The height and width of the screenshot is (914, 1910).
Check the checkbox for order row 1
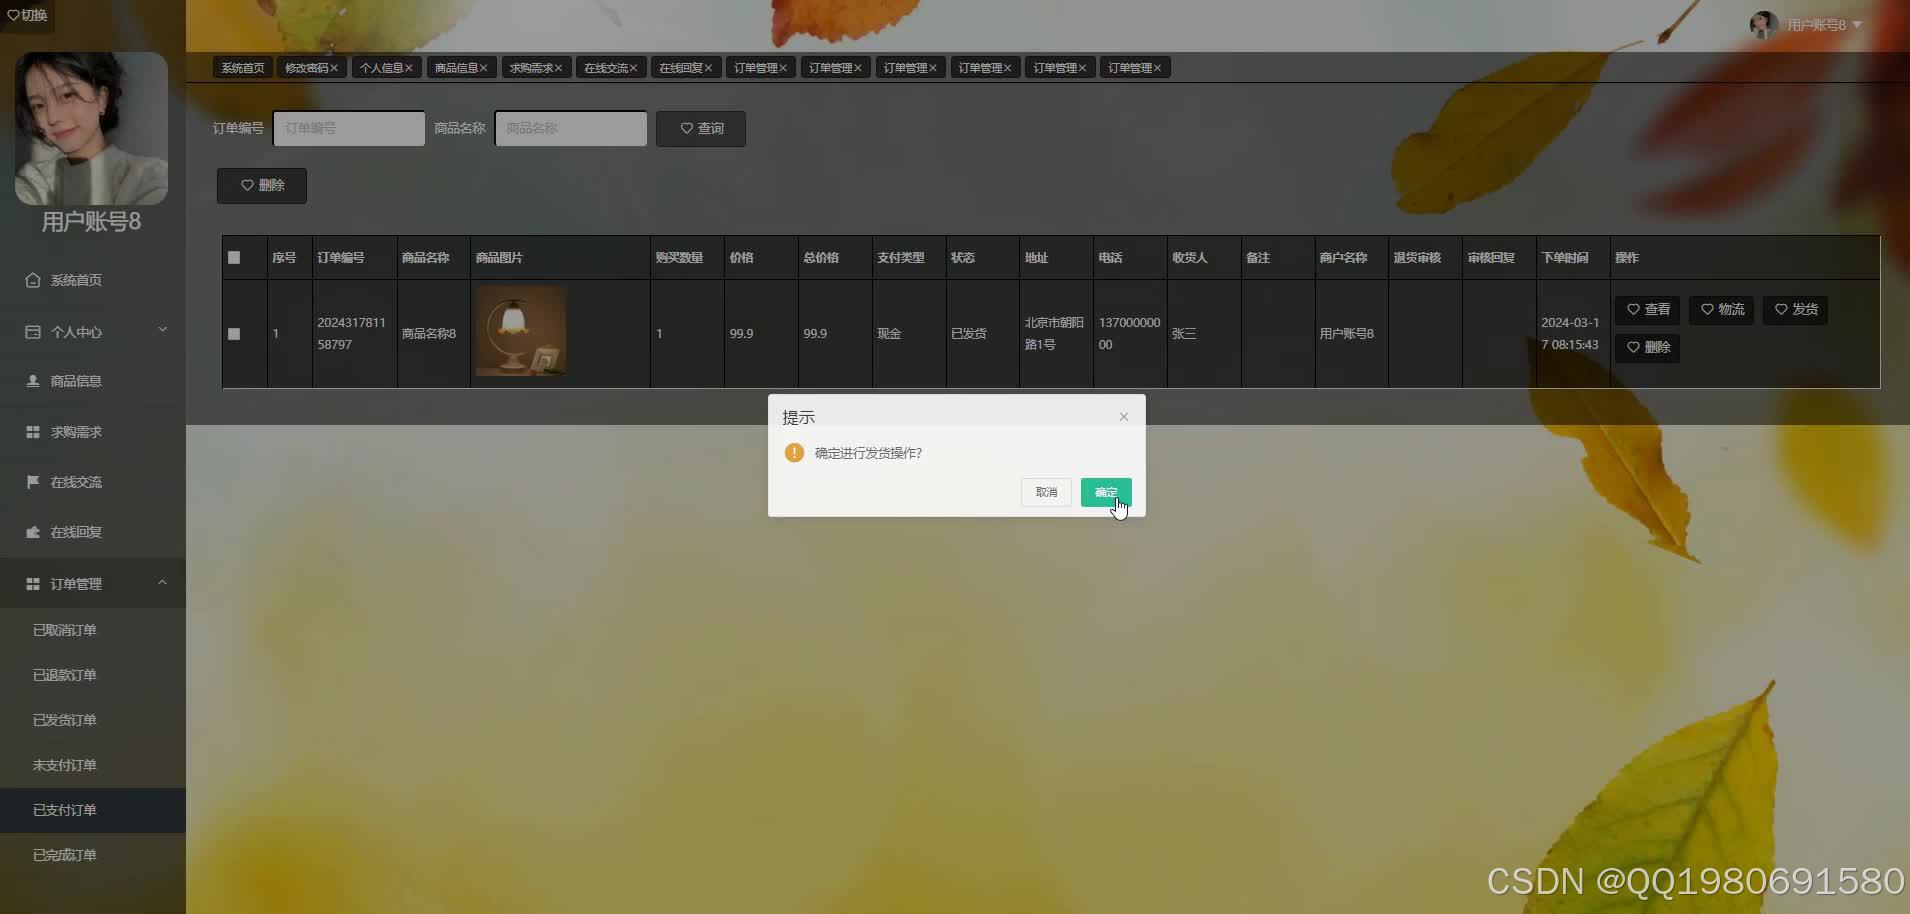click(x=234, y=334)
